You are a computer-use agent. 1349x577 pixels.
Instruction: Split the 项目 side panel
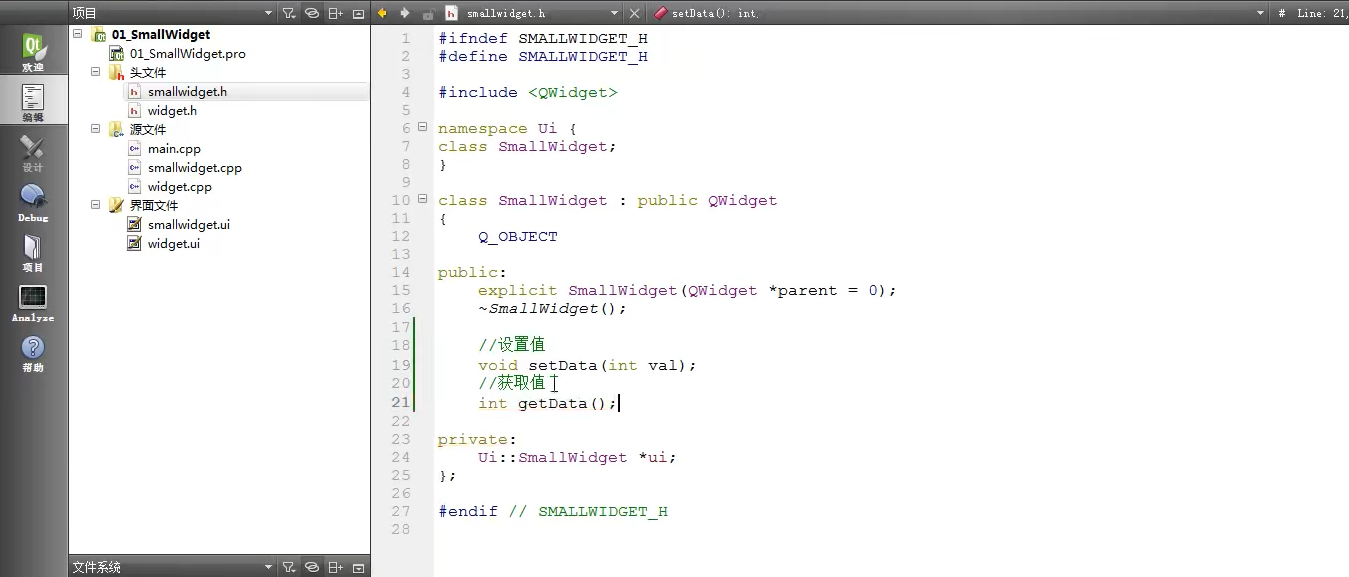[336, 13]
